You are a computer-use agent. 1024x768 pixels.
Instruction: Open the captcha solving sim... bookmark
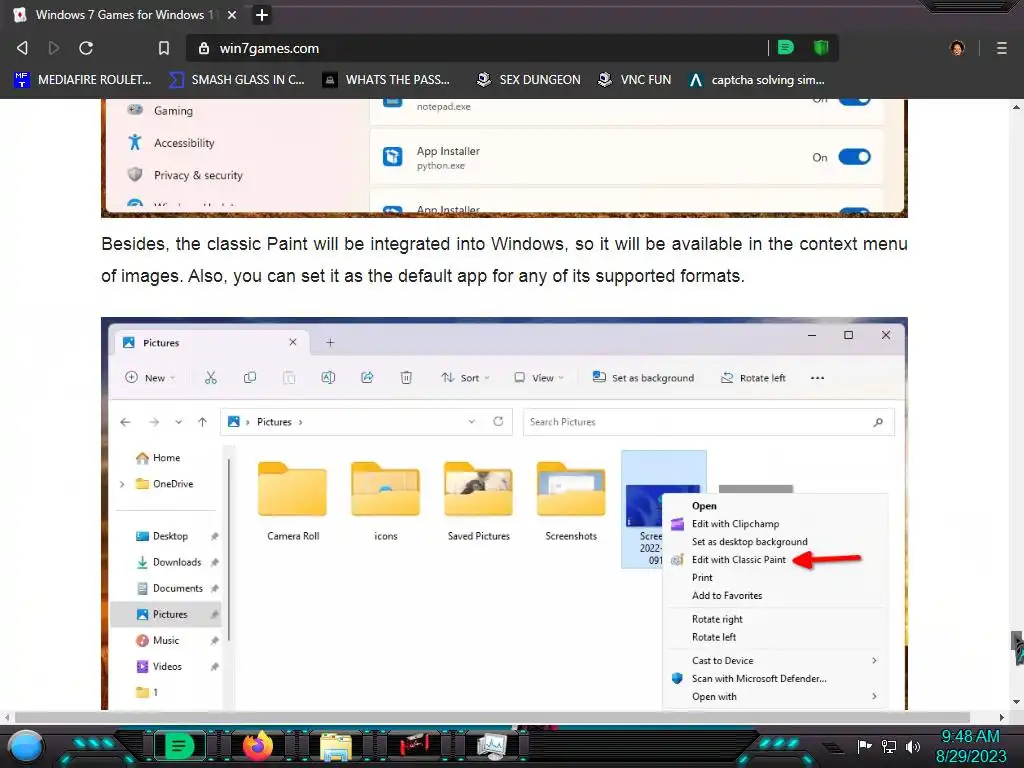(x=756, y=80)
